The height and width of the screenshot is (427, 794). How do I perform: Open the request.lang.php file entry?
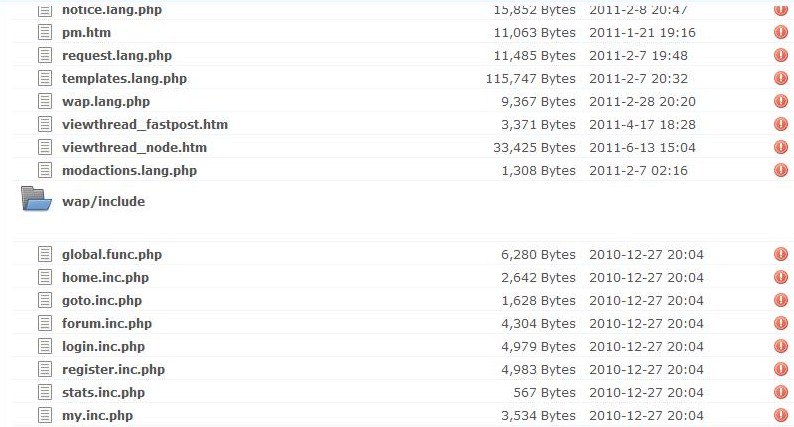117,56
